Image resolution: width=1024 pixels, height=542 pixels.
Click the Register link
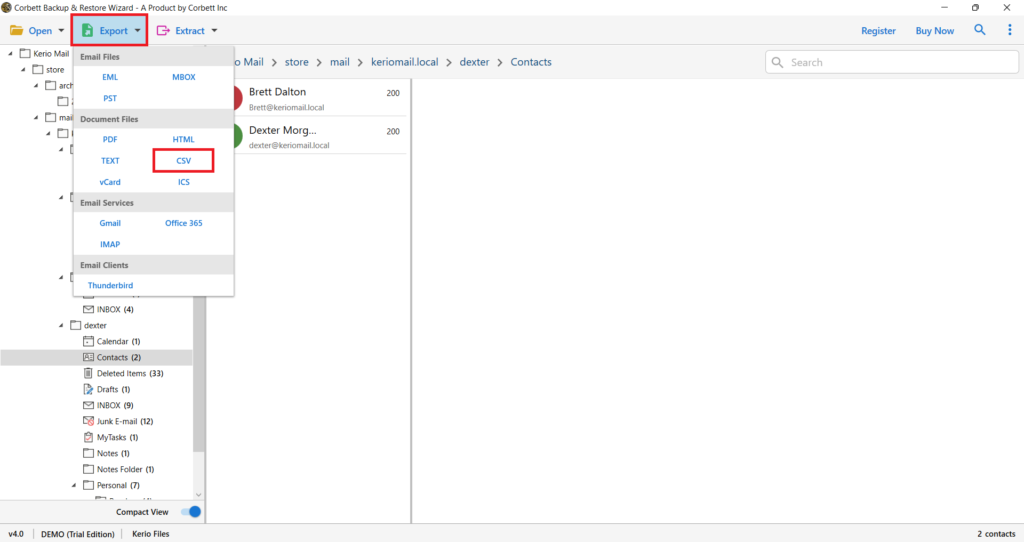[x=878, y=31]
